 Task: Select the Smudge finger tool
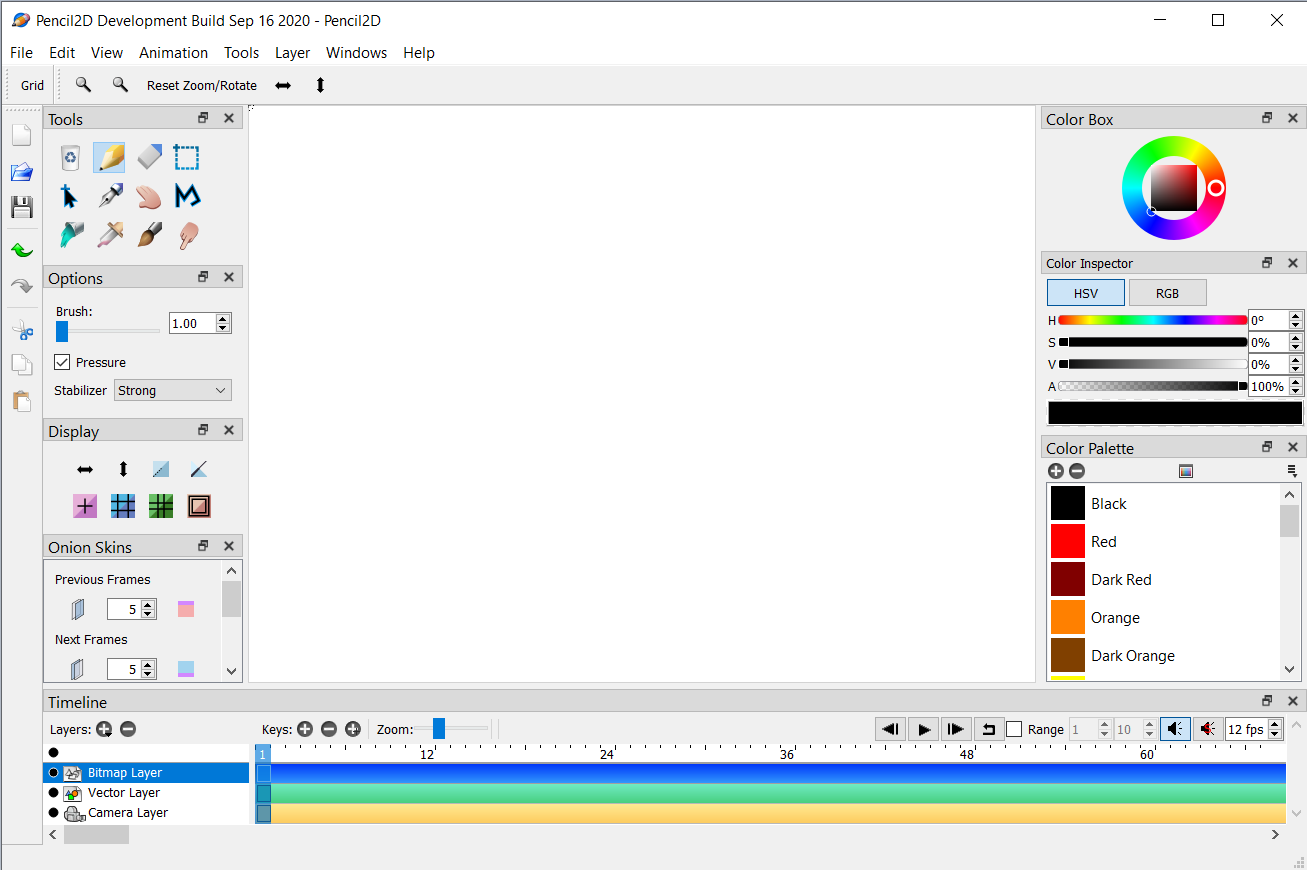tap(187, 235)
